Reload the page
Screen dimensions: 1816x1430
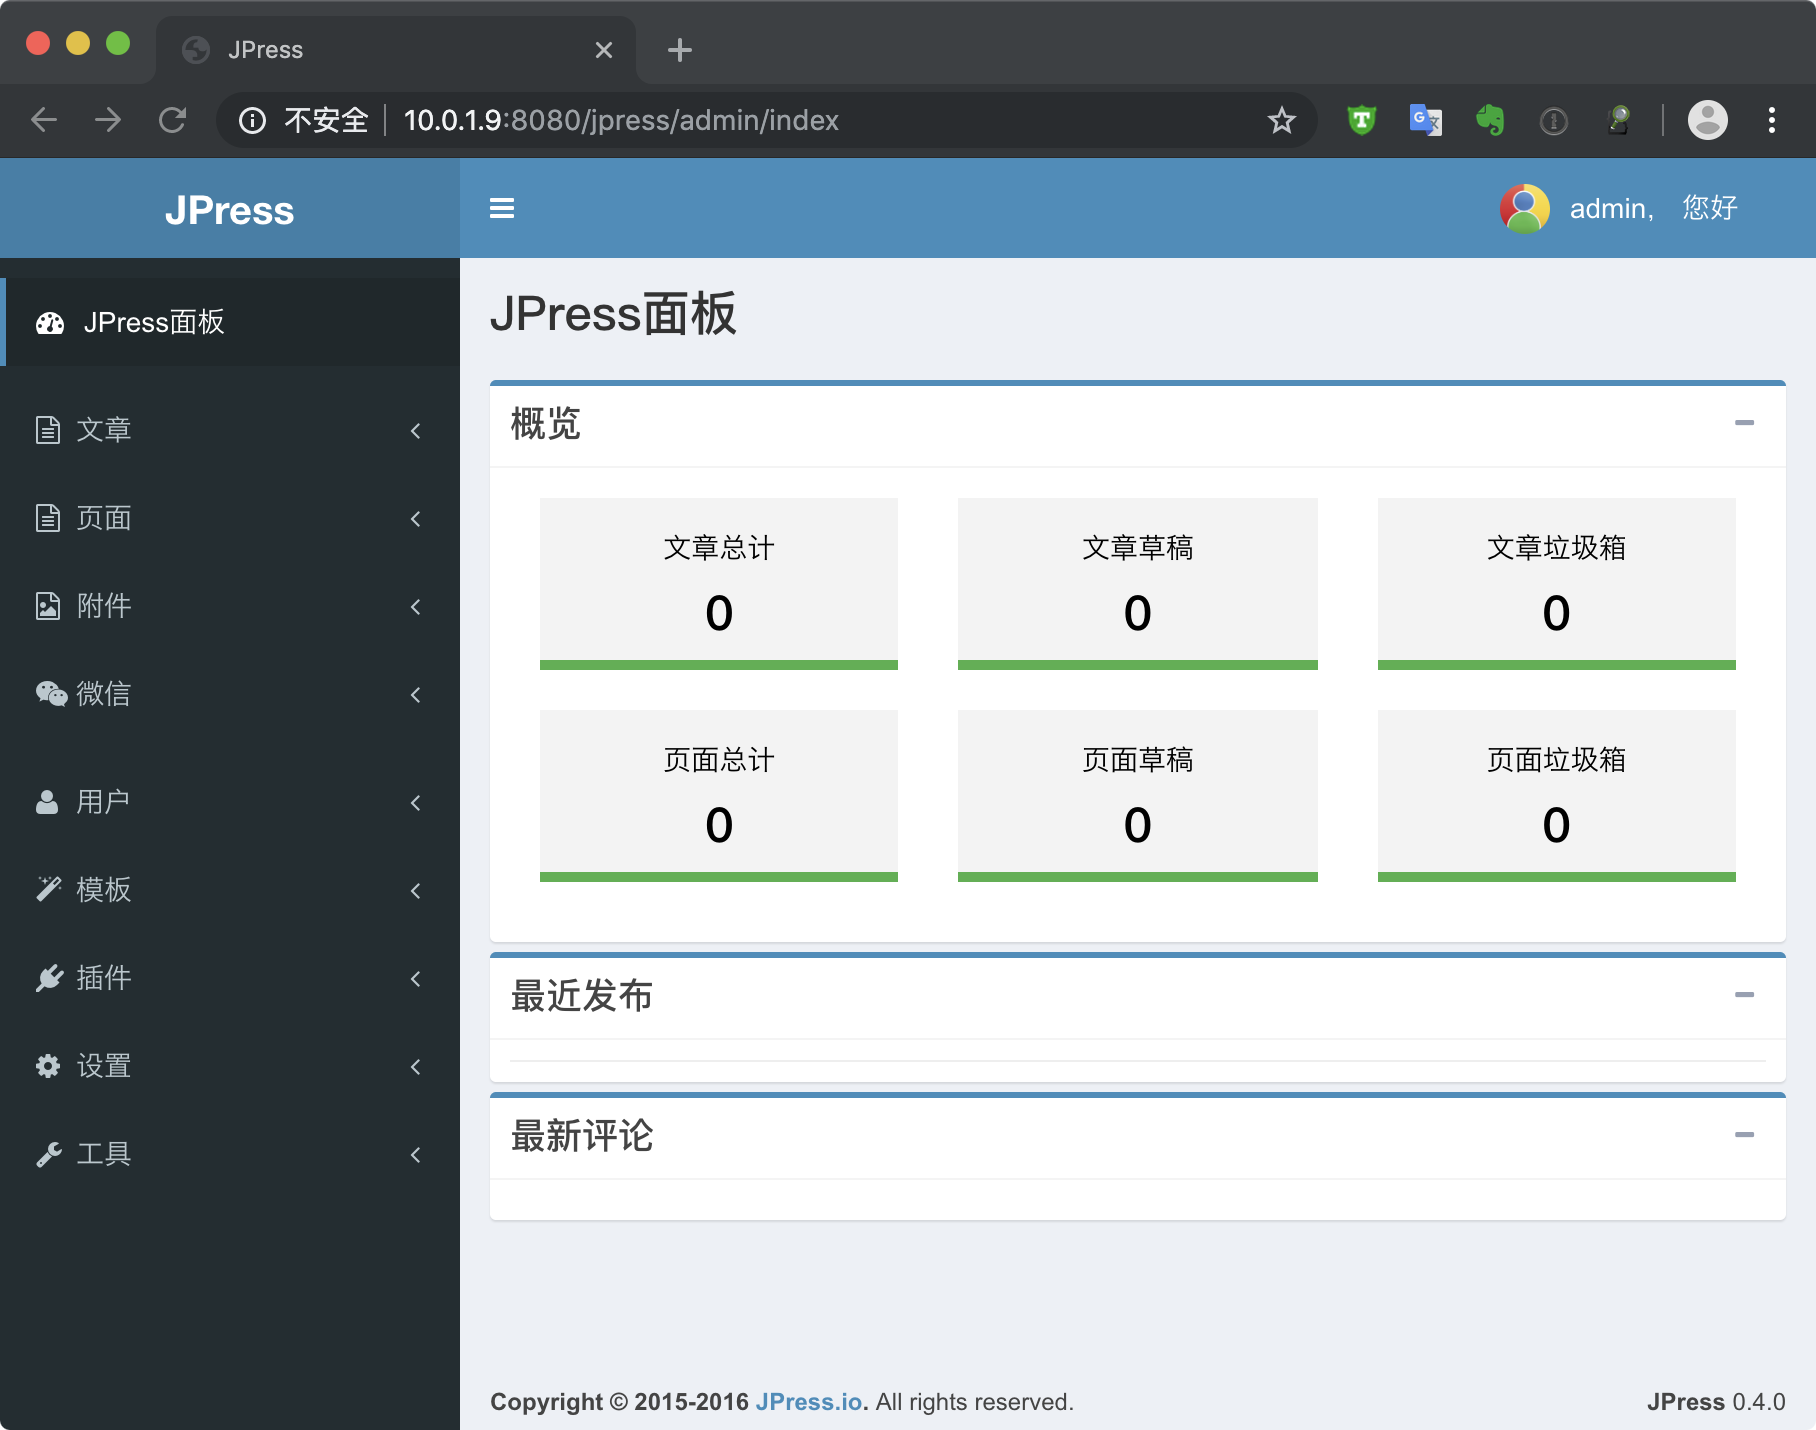[x=172, y=120]
